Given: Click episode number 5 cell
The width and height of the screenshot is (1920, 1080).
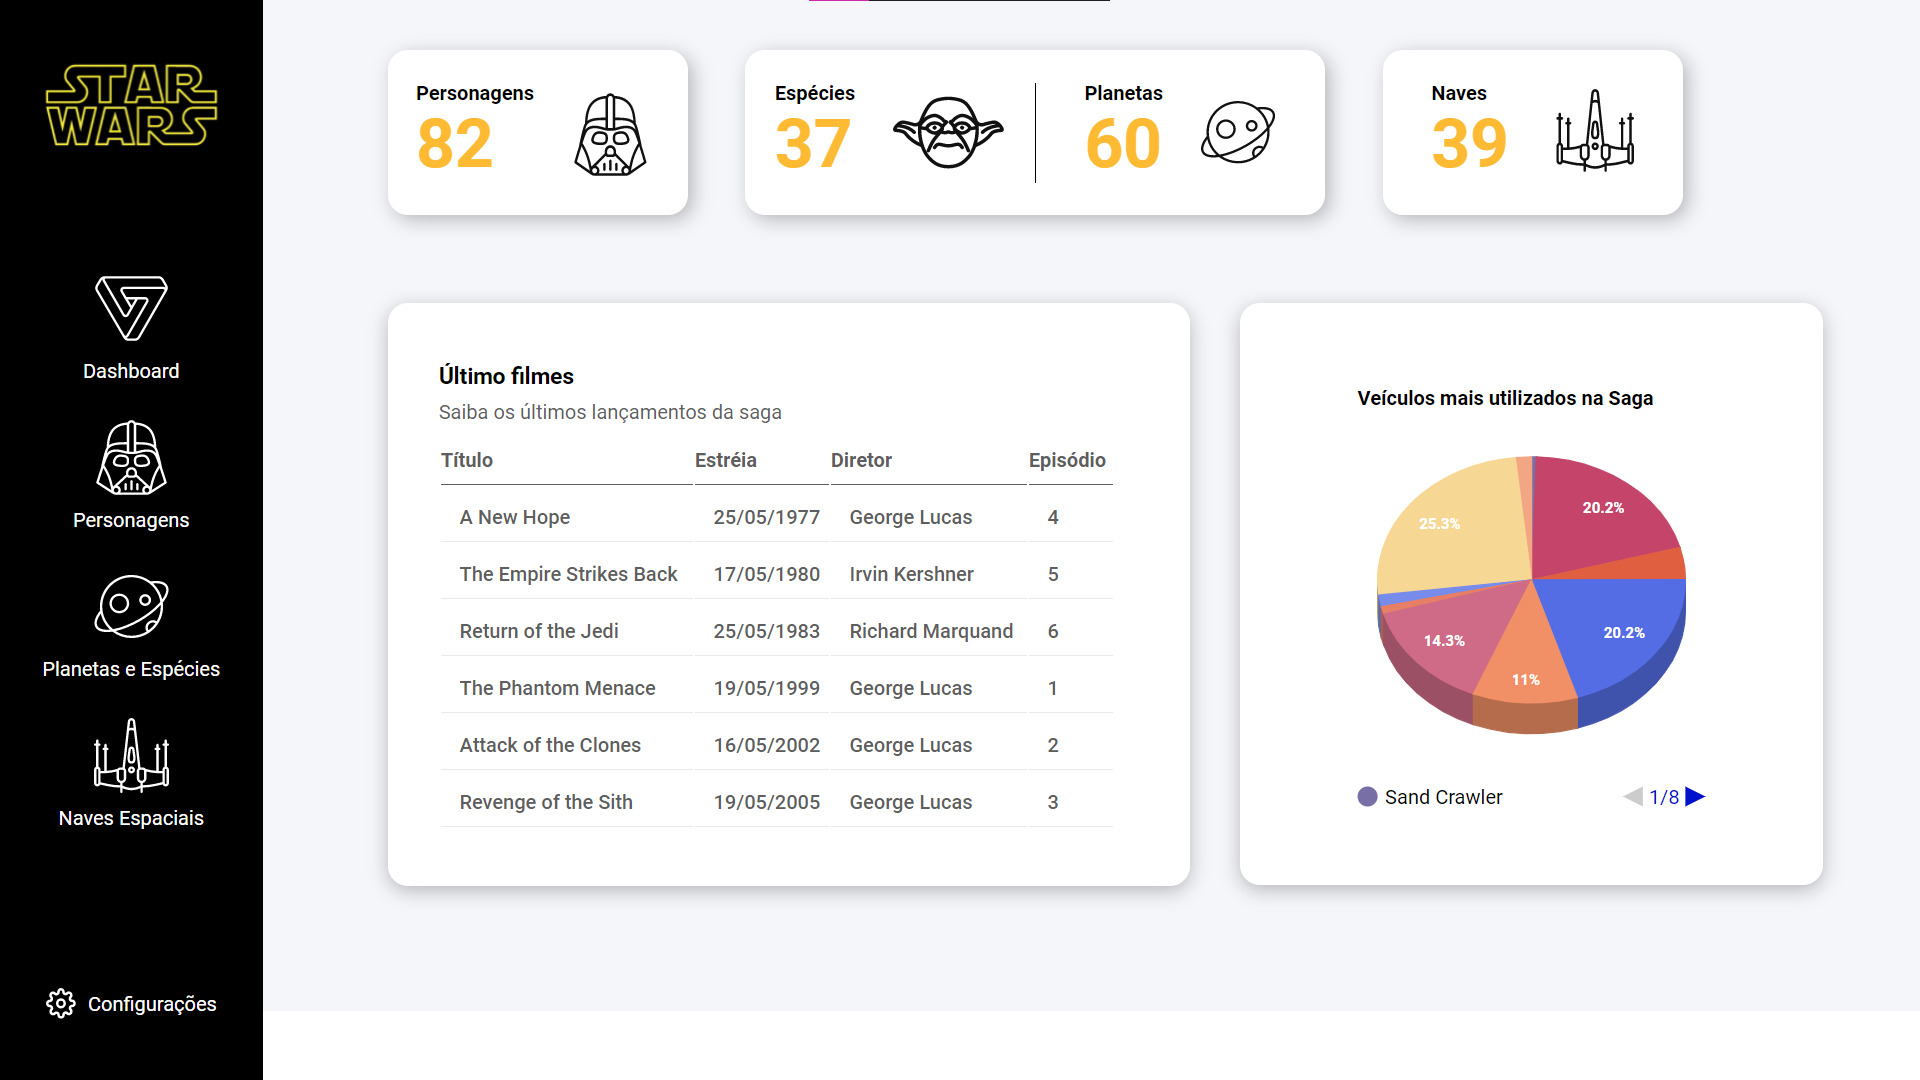Looking at the screenshot, I should click(x=1053, y=574).
